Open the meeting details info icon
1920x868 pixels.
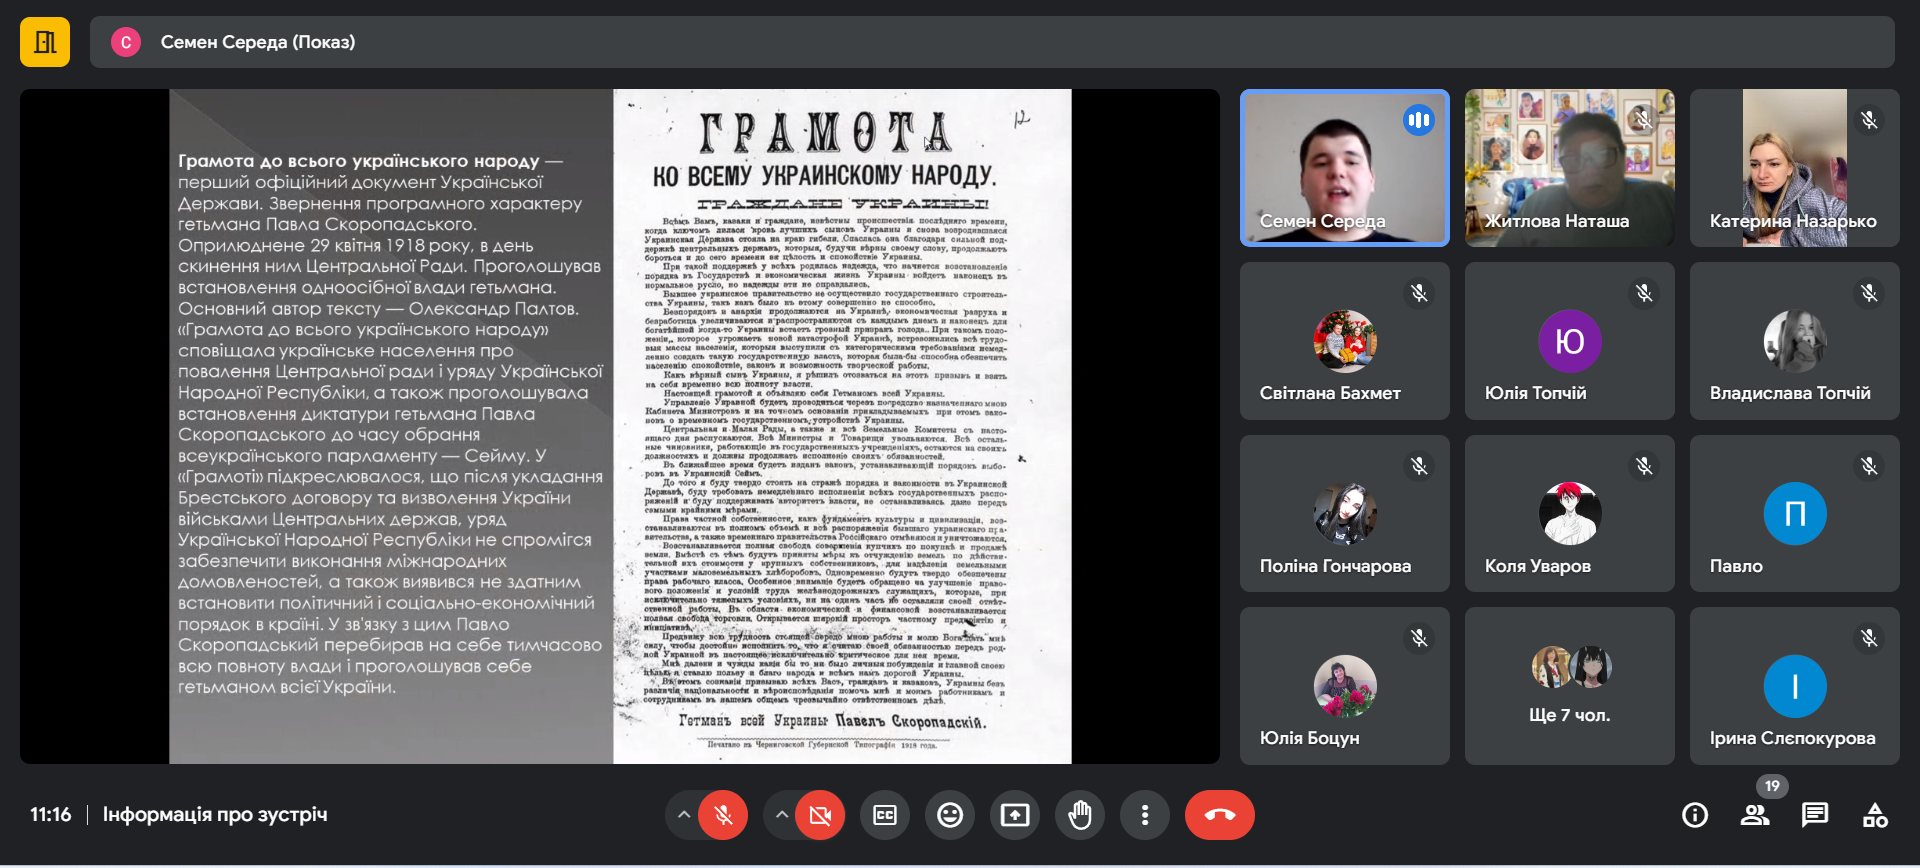pyautogui.click(x=1694, y=815)
